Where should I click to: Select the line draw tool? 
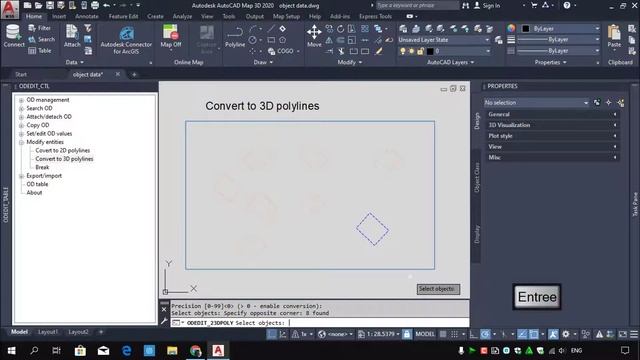pyautogui.click(x=271, y=29)
